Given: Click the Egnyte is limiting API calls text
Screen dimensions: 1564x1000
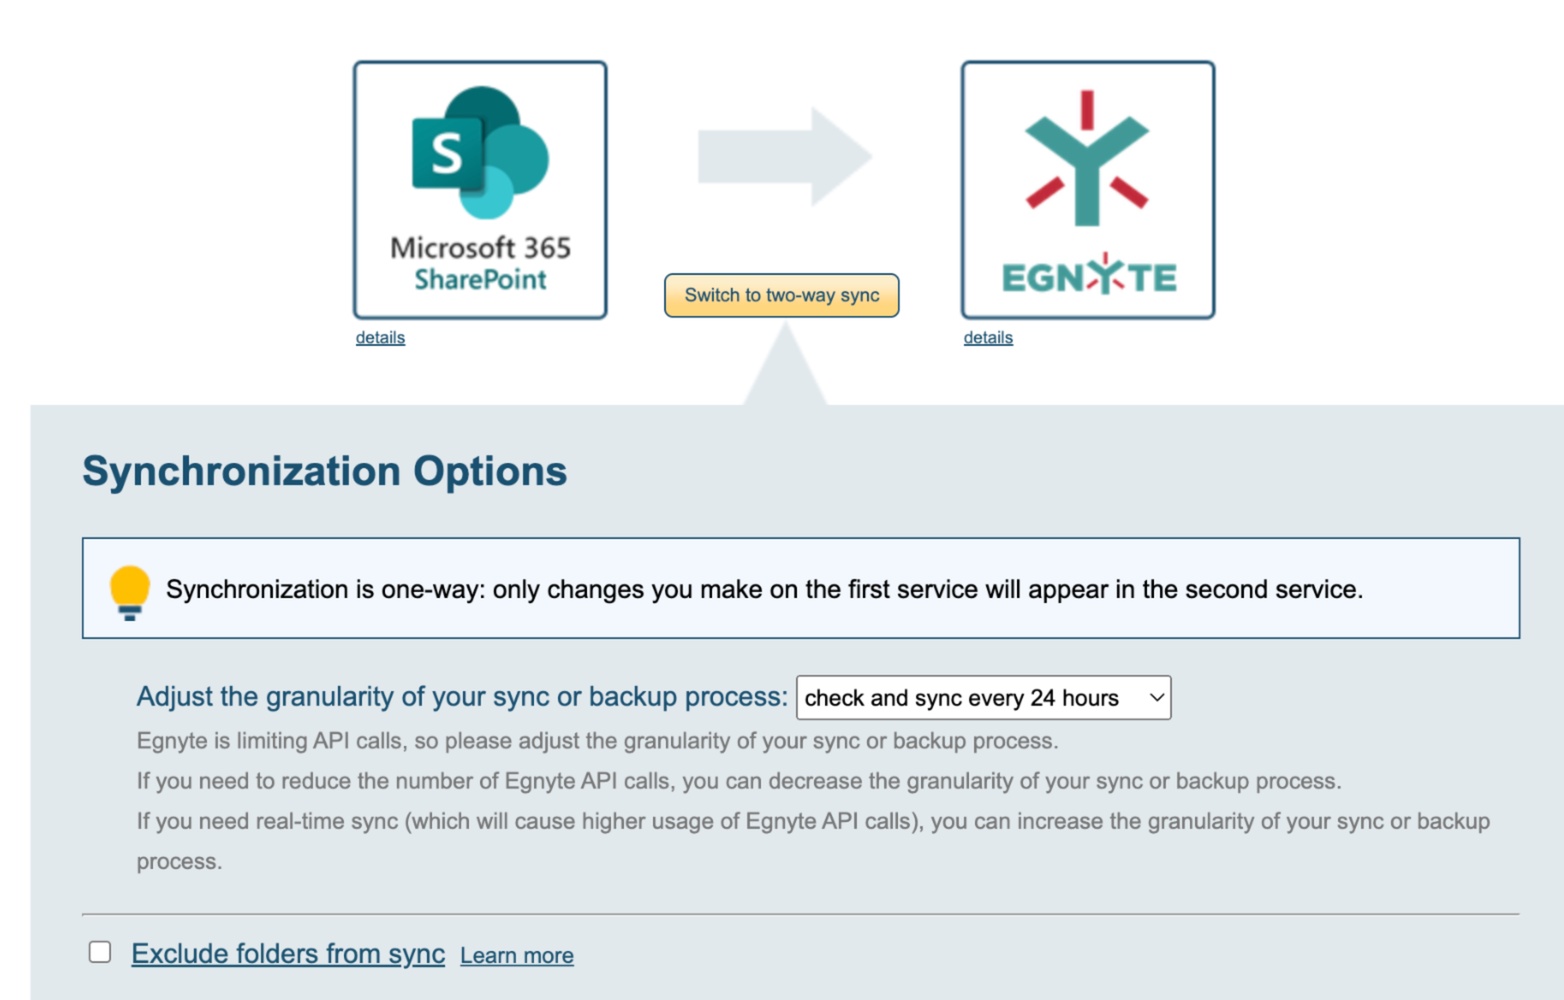Looking at the screenshot, I should point(597,741).
